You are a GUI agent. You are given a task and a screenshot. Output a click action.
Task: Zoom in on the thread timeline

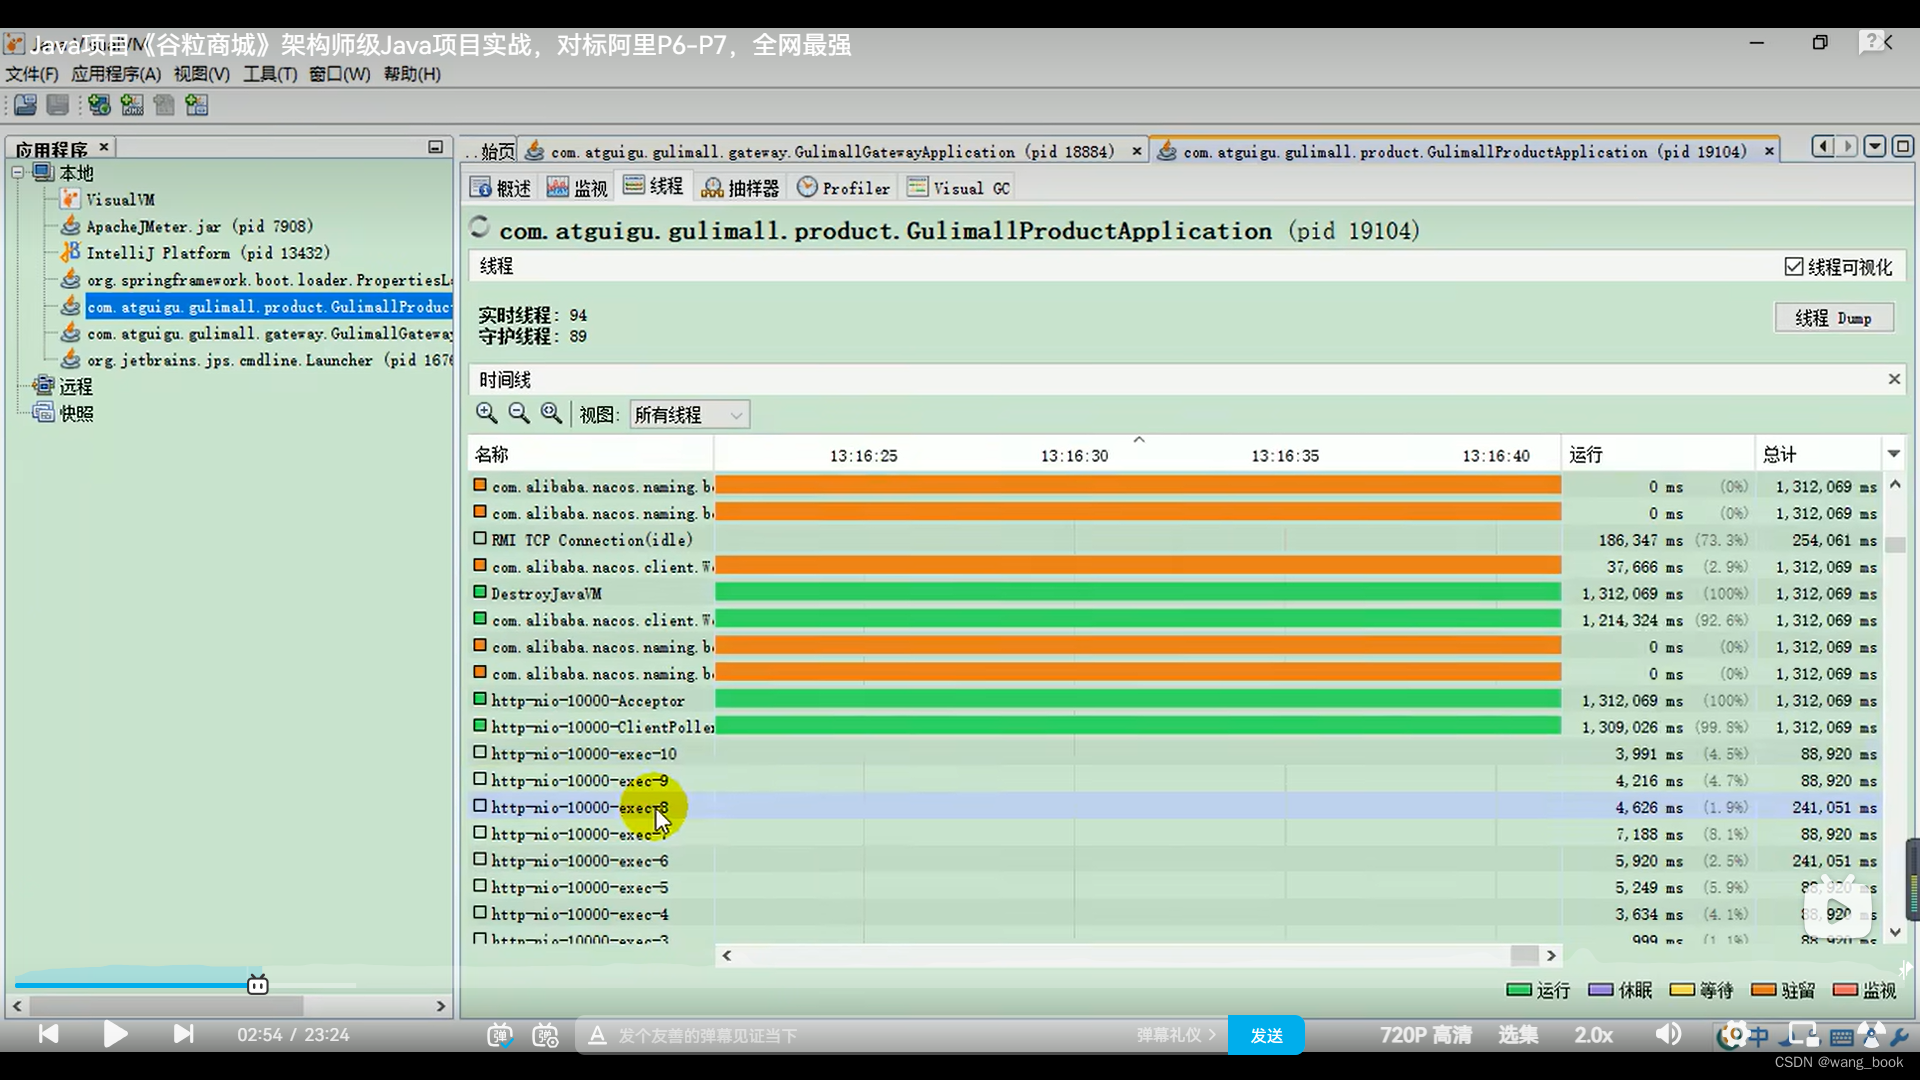point(487,413)
